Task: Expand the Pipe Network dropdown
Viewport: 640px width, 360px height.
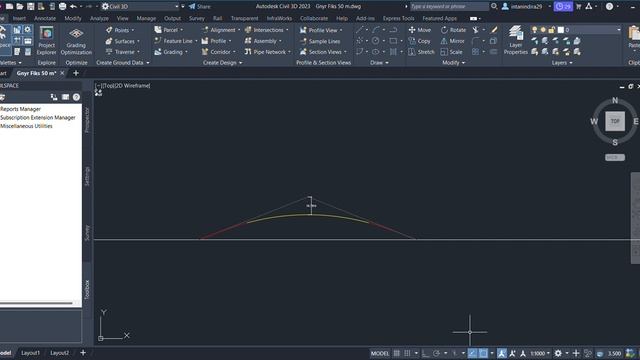Action: pos(289,52)
